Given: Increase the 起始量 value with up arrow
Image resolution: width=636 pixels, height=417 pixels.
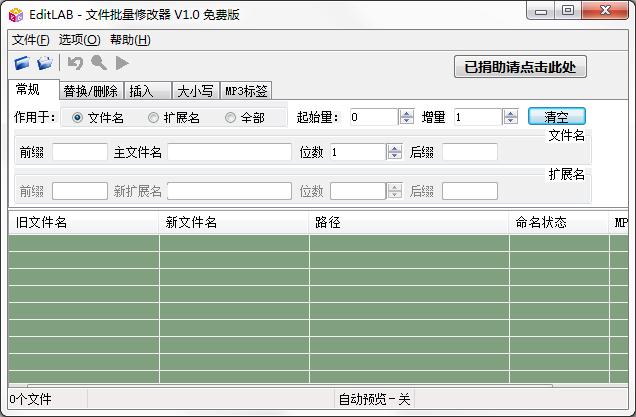Looking at the screenshot, I should (406, 113).
